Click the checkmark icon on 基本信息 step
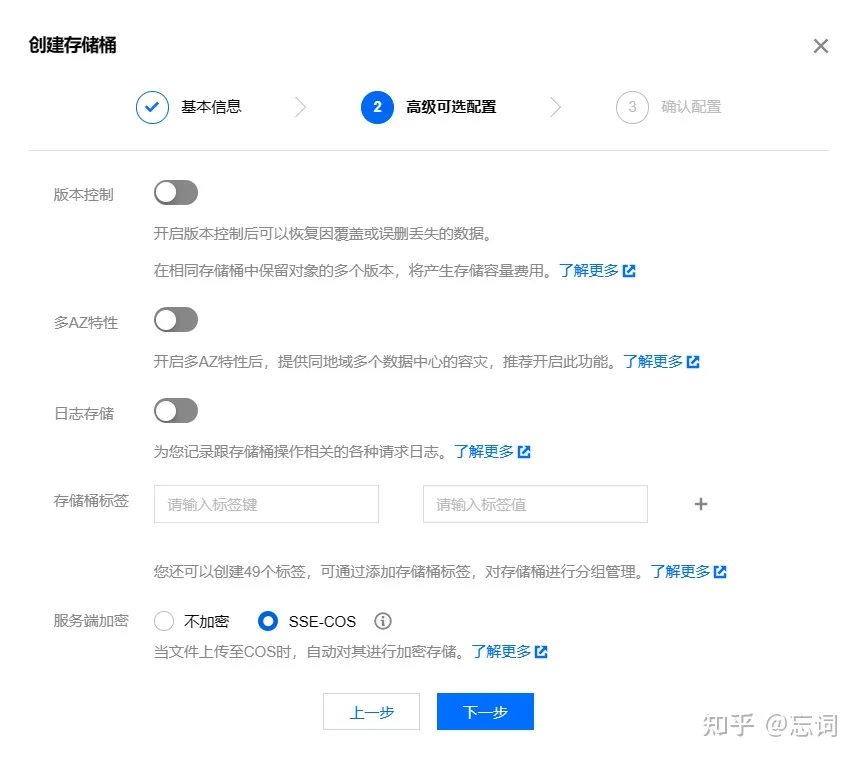The image size is (860, 759). (x=152, y=107)
